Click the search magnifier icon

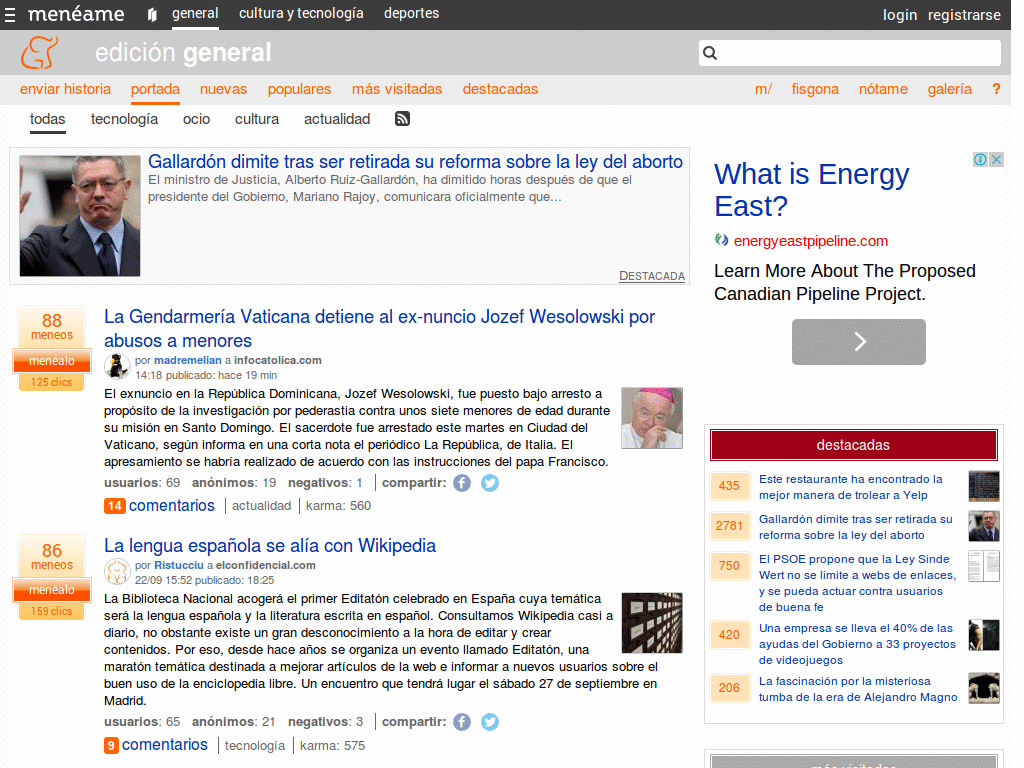pos(710,53)
